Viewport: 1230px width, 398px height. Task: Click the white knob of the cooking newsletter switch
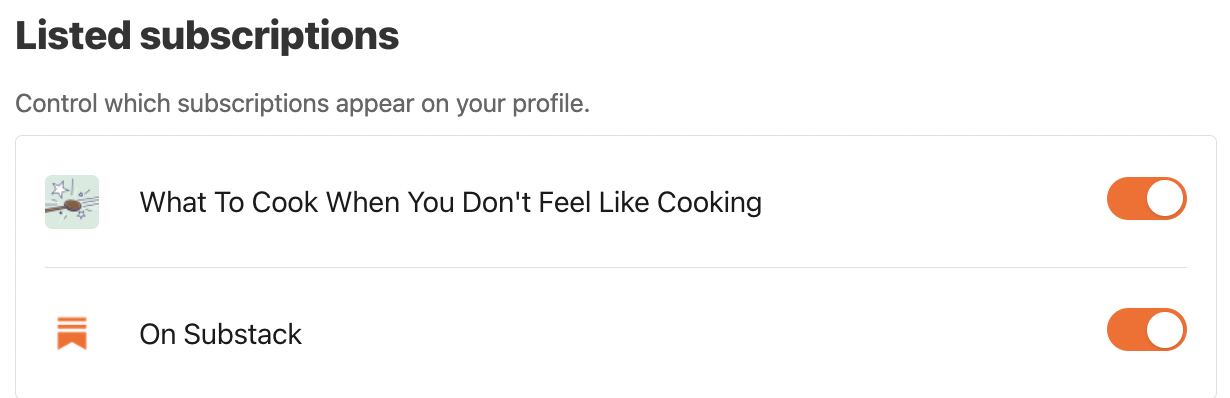tap(1165, 199)
